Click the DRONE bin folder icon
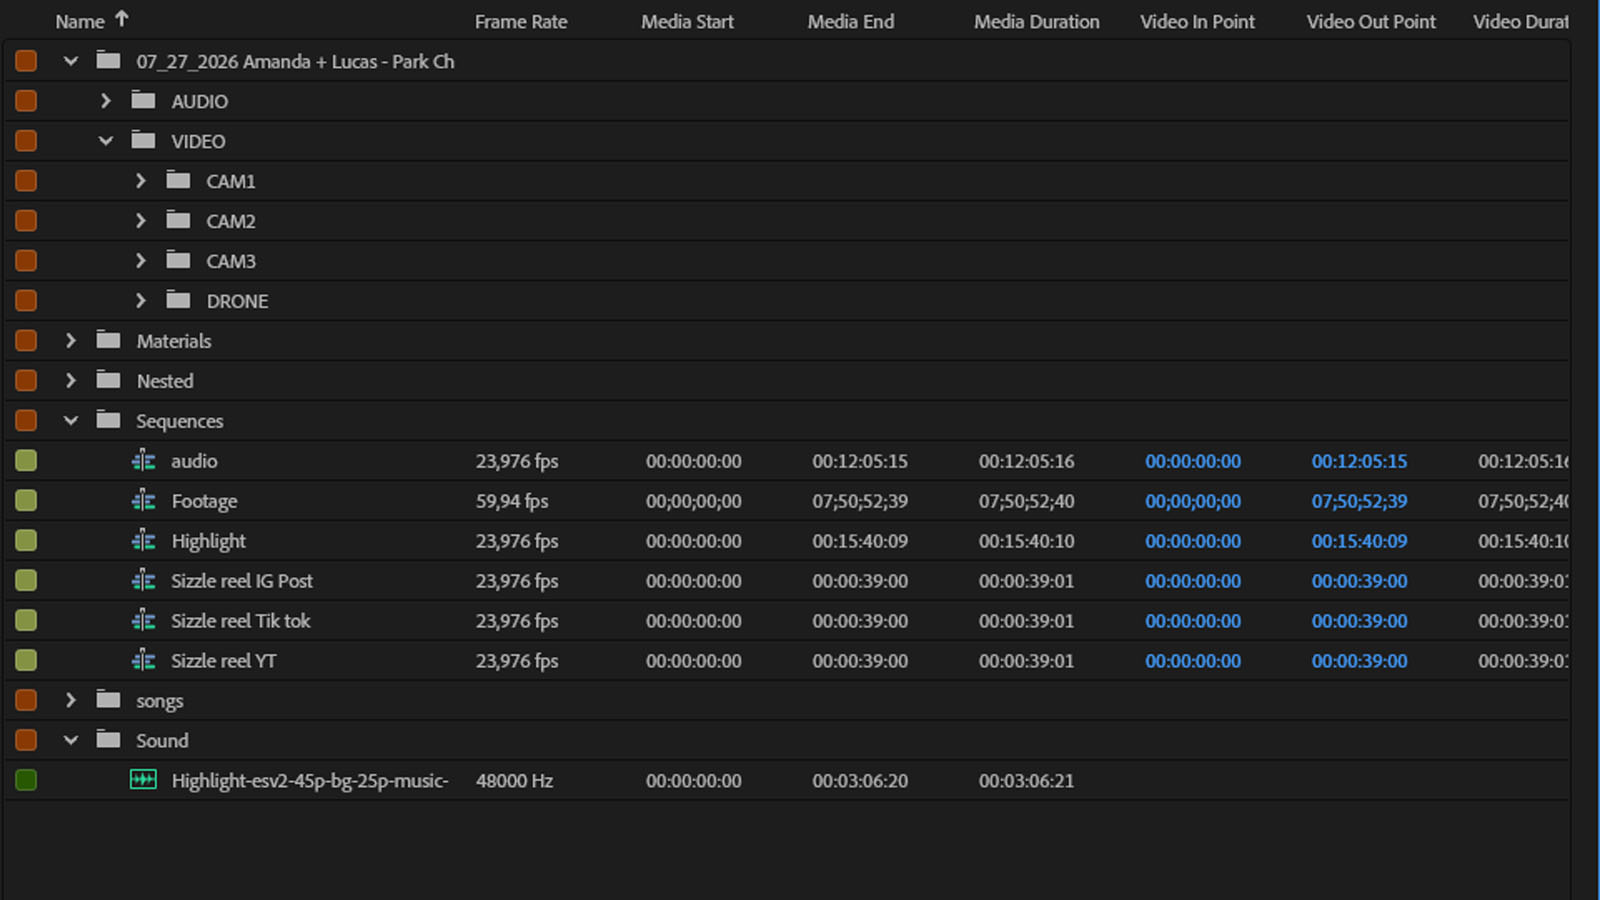Screen dimensions: 1600x900 point(178,300)
